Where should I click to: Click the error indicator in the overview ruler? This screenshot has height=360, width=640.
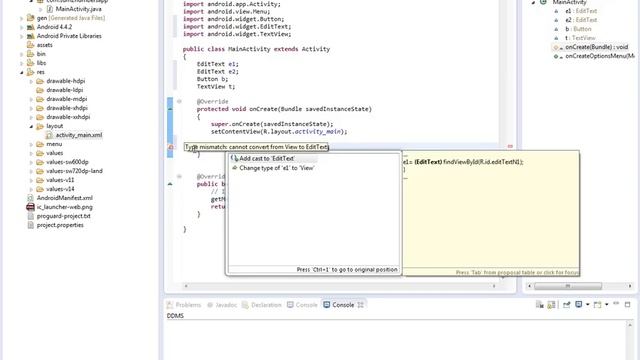(x=510, y=146)
